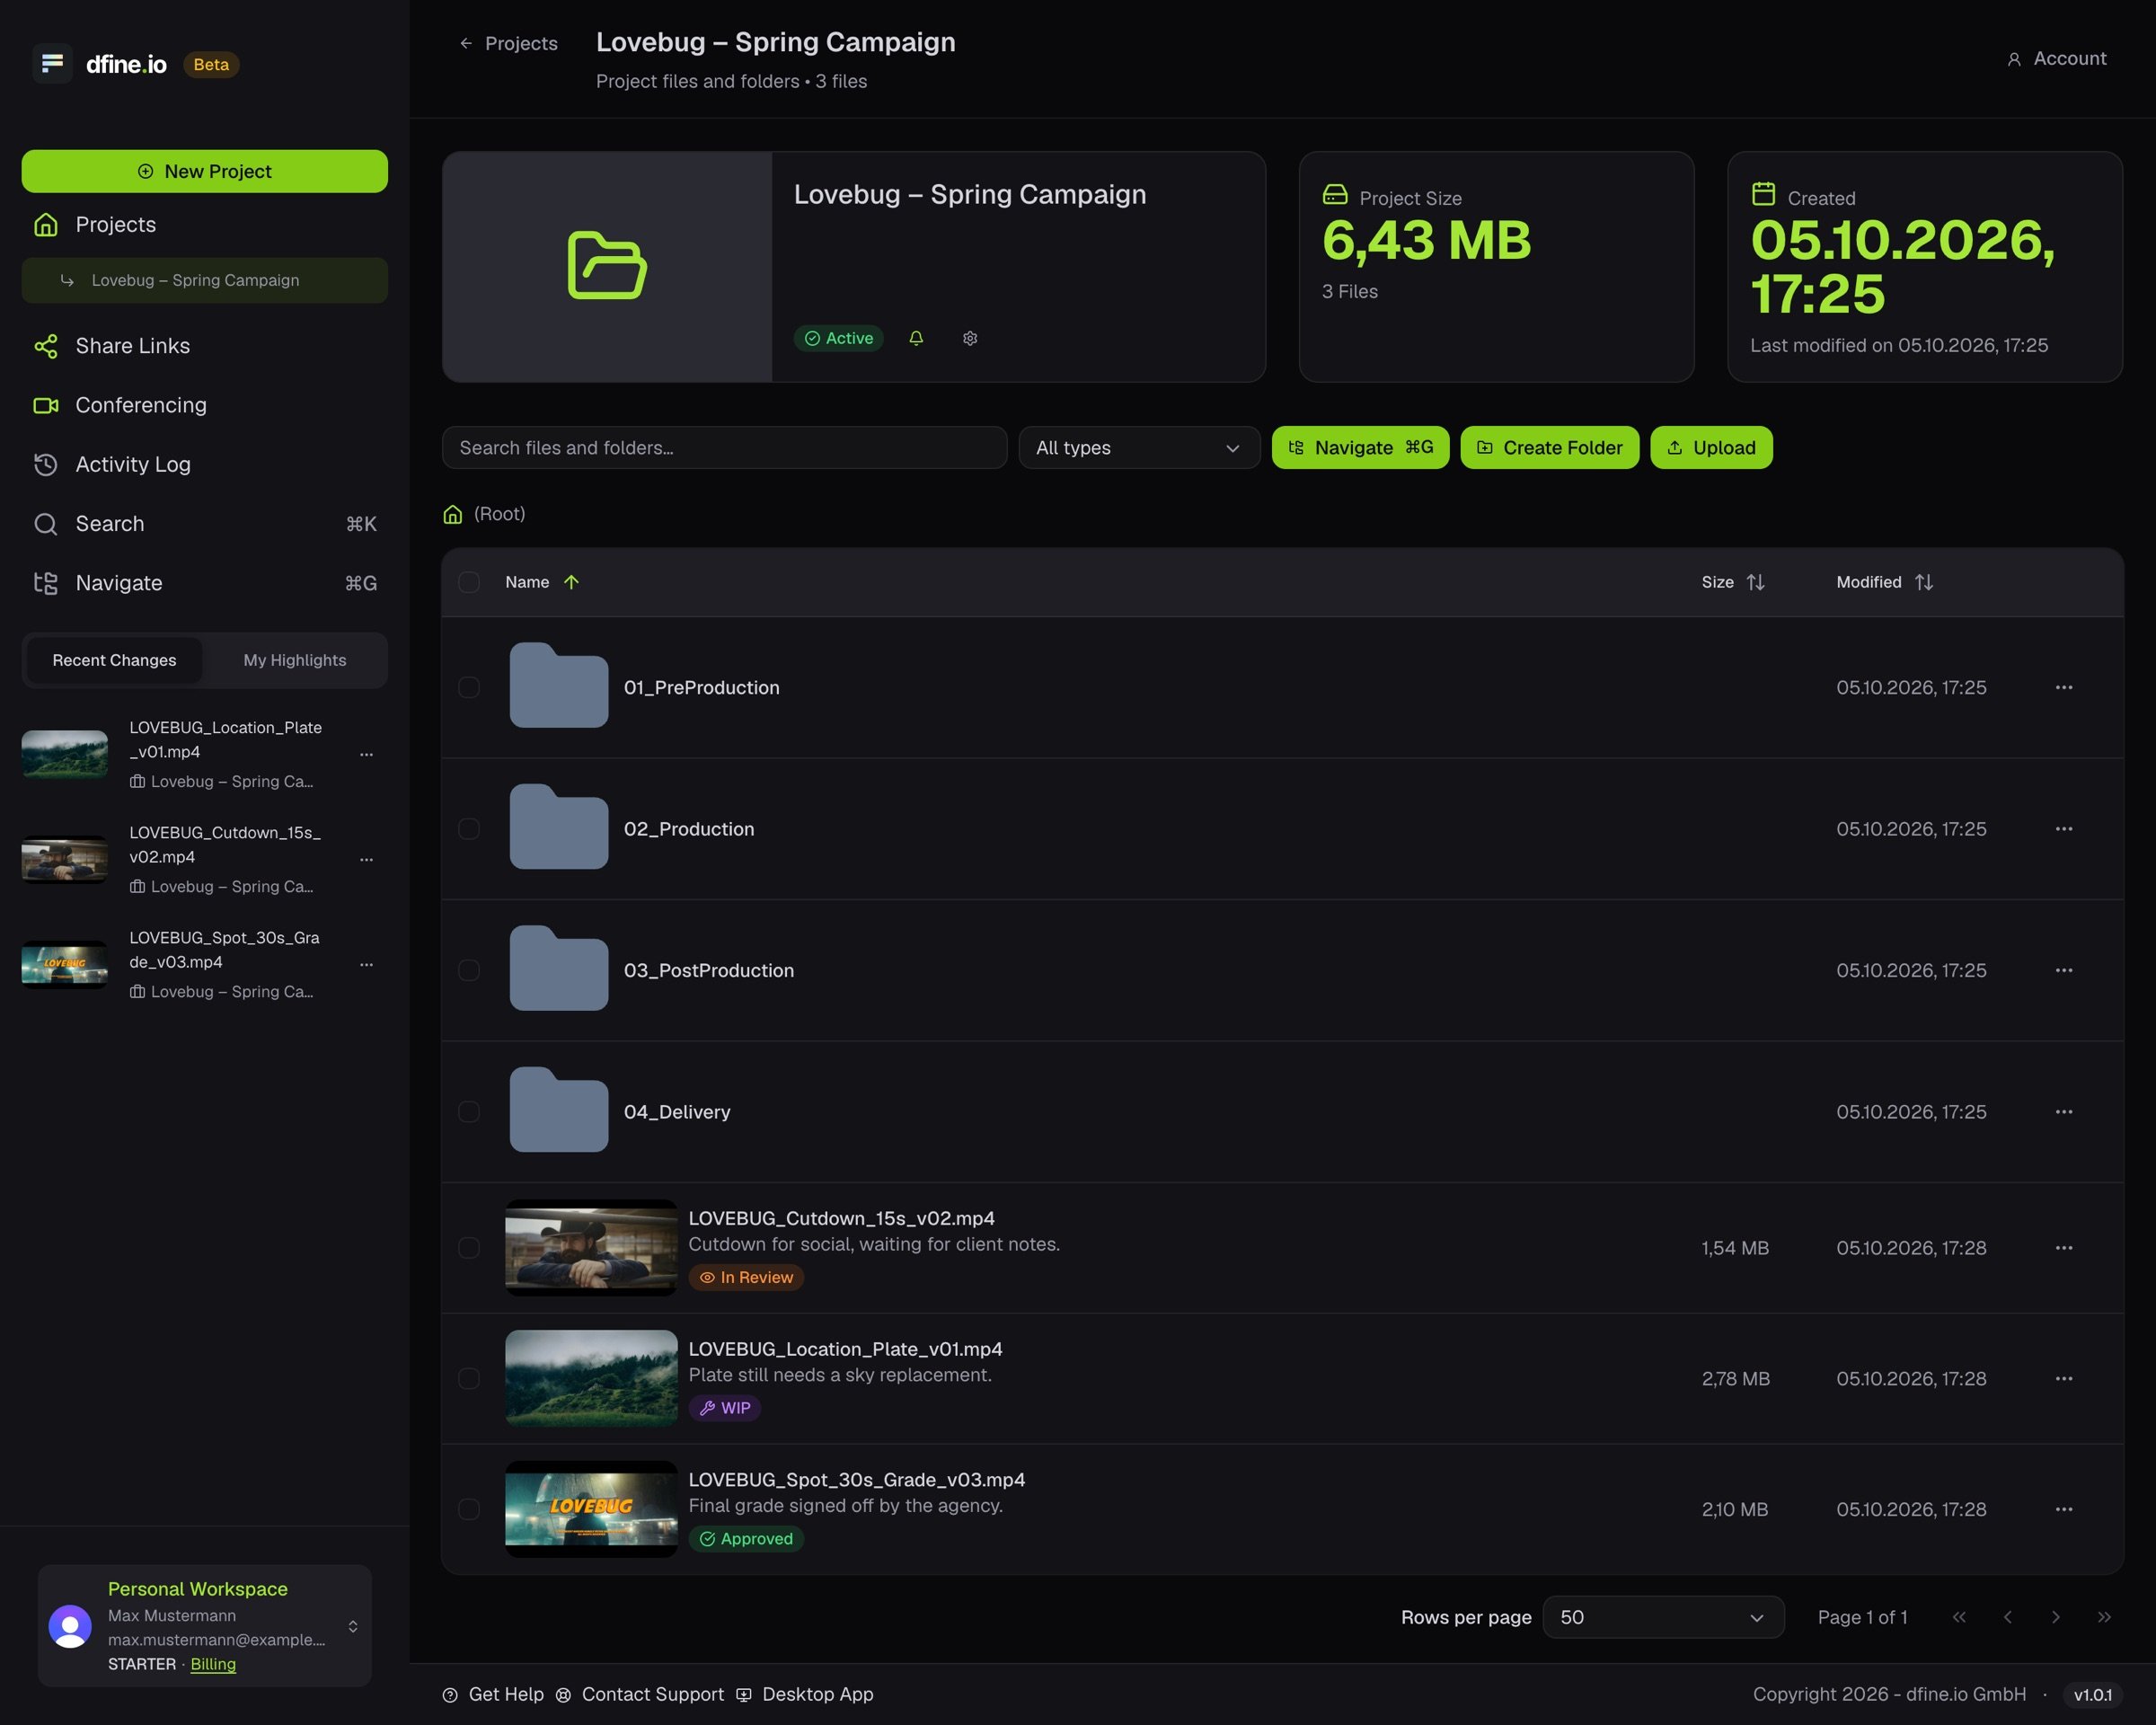2156x1725 pixels.
Task: Click the Root home breadcrumb icon
Action: 453,514
